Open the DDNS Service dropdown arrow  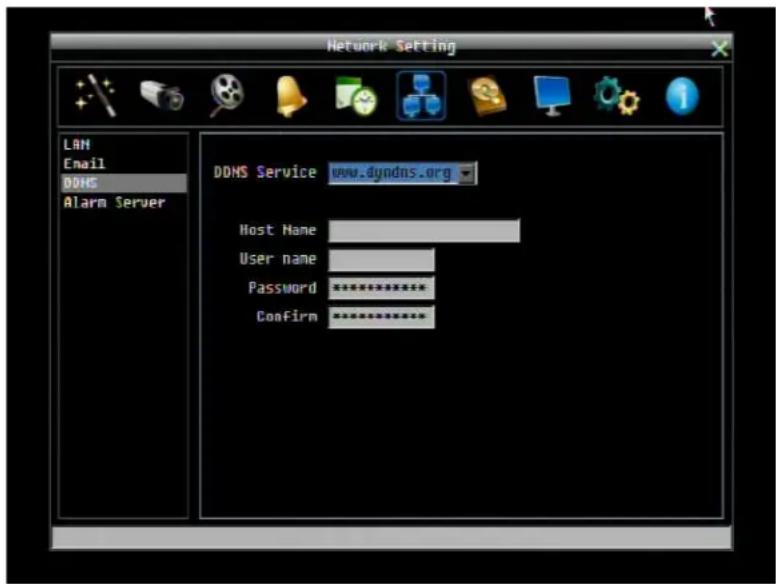point(466,173)
